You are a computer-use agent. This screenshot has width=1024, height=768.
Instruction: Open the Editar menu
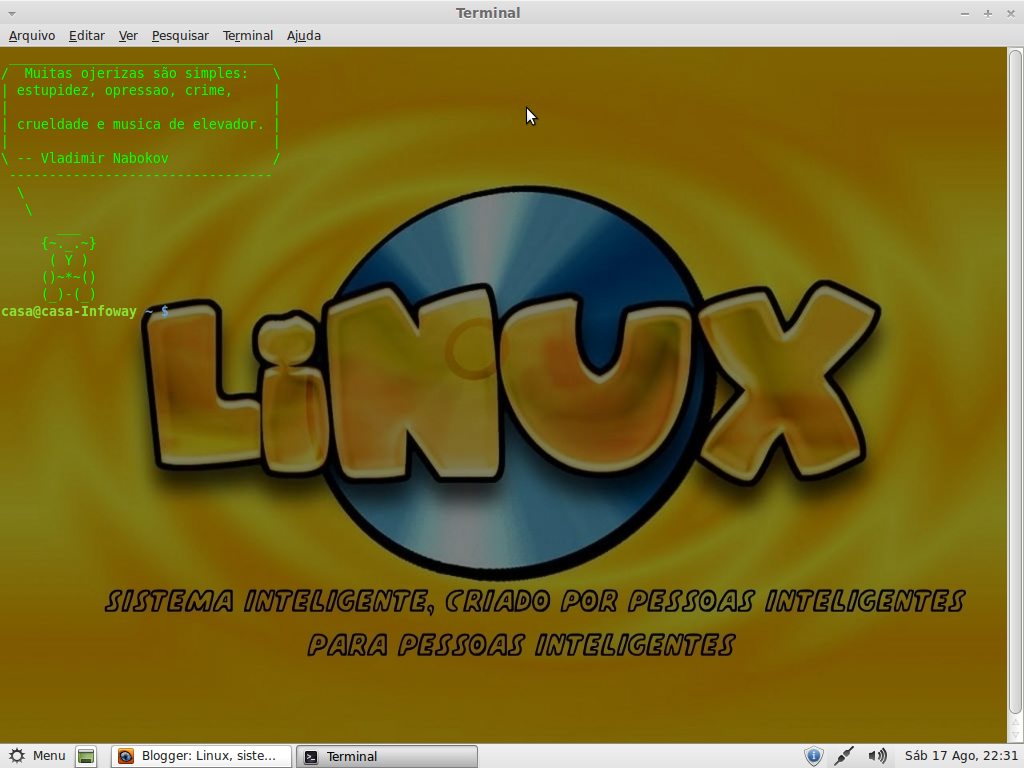(x=87, y=36)
